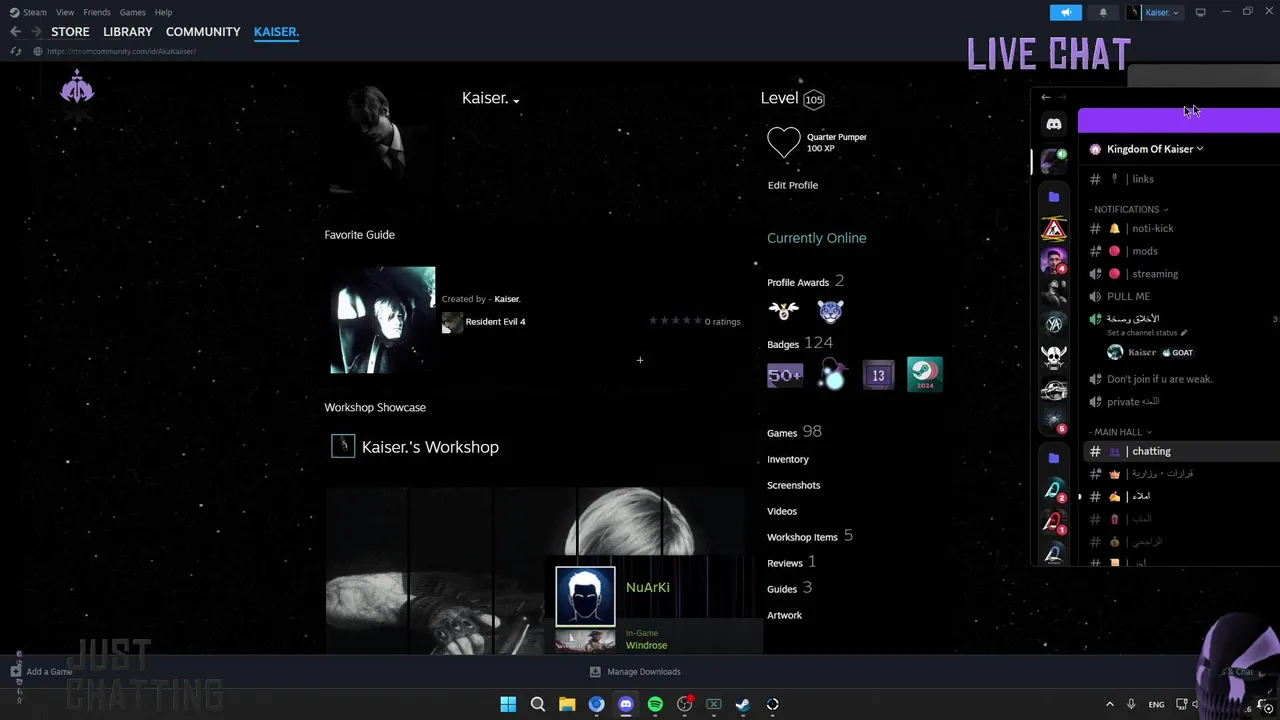This screenshot has height=720, width=1280.
Task: Switch to the COMMUNITY tab
Action: click(203, 32)
